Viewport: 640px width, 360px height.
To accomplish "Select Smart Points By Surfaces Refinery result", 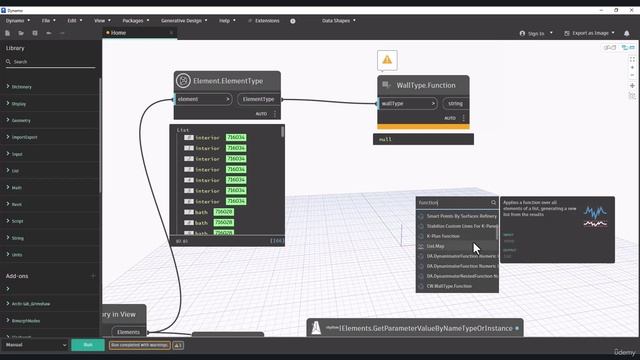I will click(x=456, y=216).
